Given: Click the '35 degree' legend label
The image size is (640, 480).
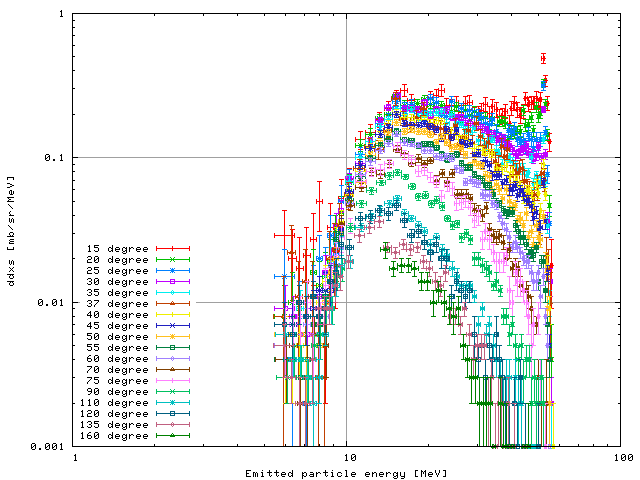Looking at the screenshot, I should (117, 293).
